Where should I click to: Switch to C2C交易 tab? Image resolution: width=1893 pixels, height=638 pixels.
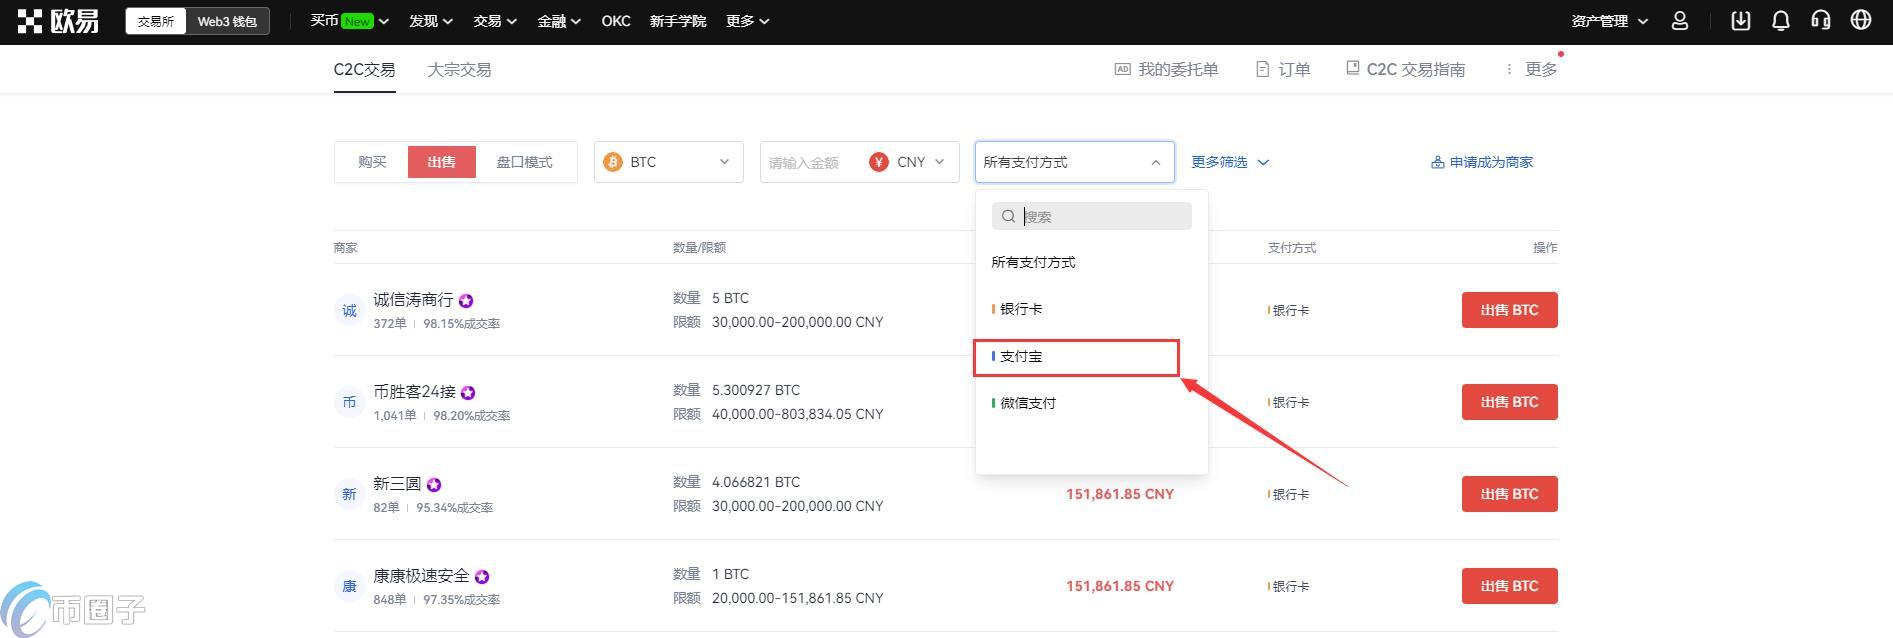click(364, 70)
